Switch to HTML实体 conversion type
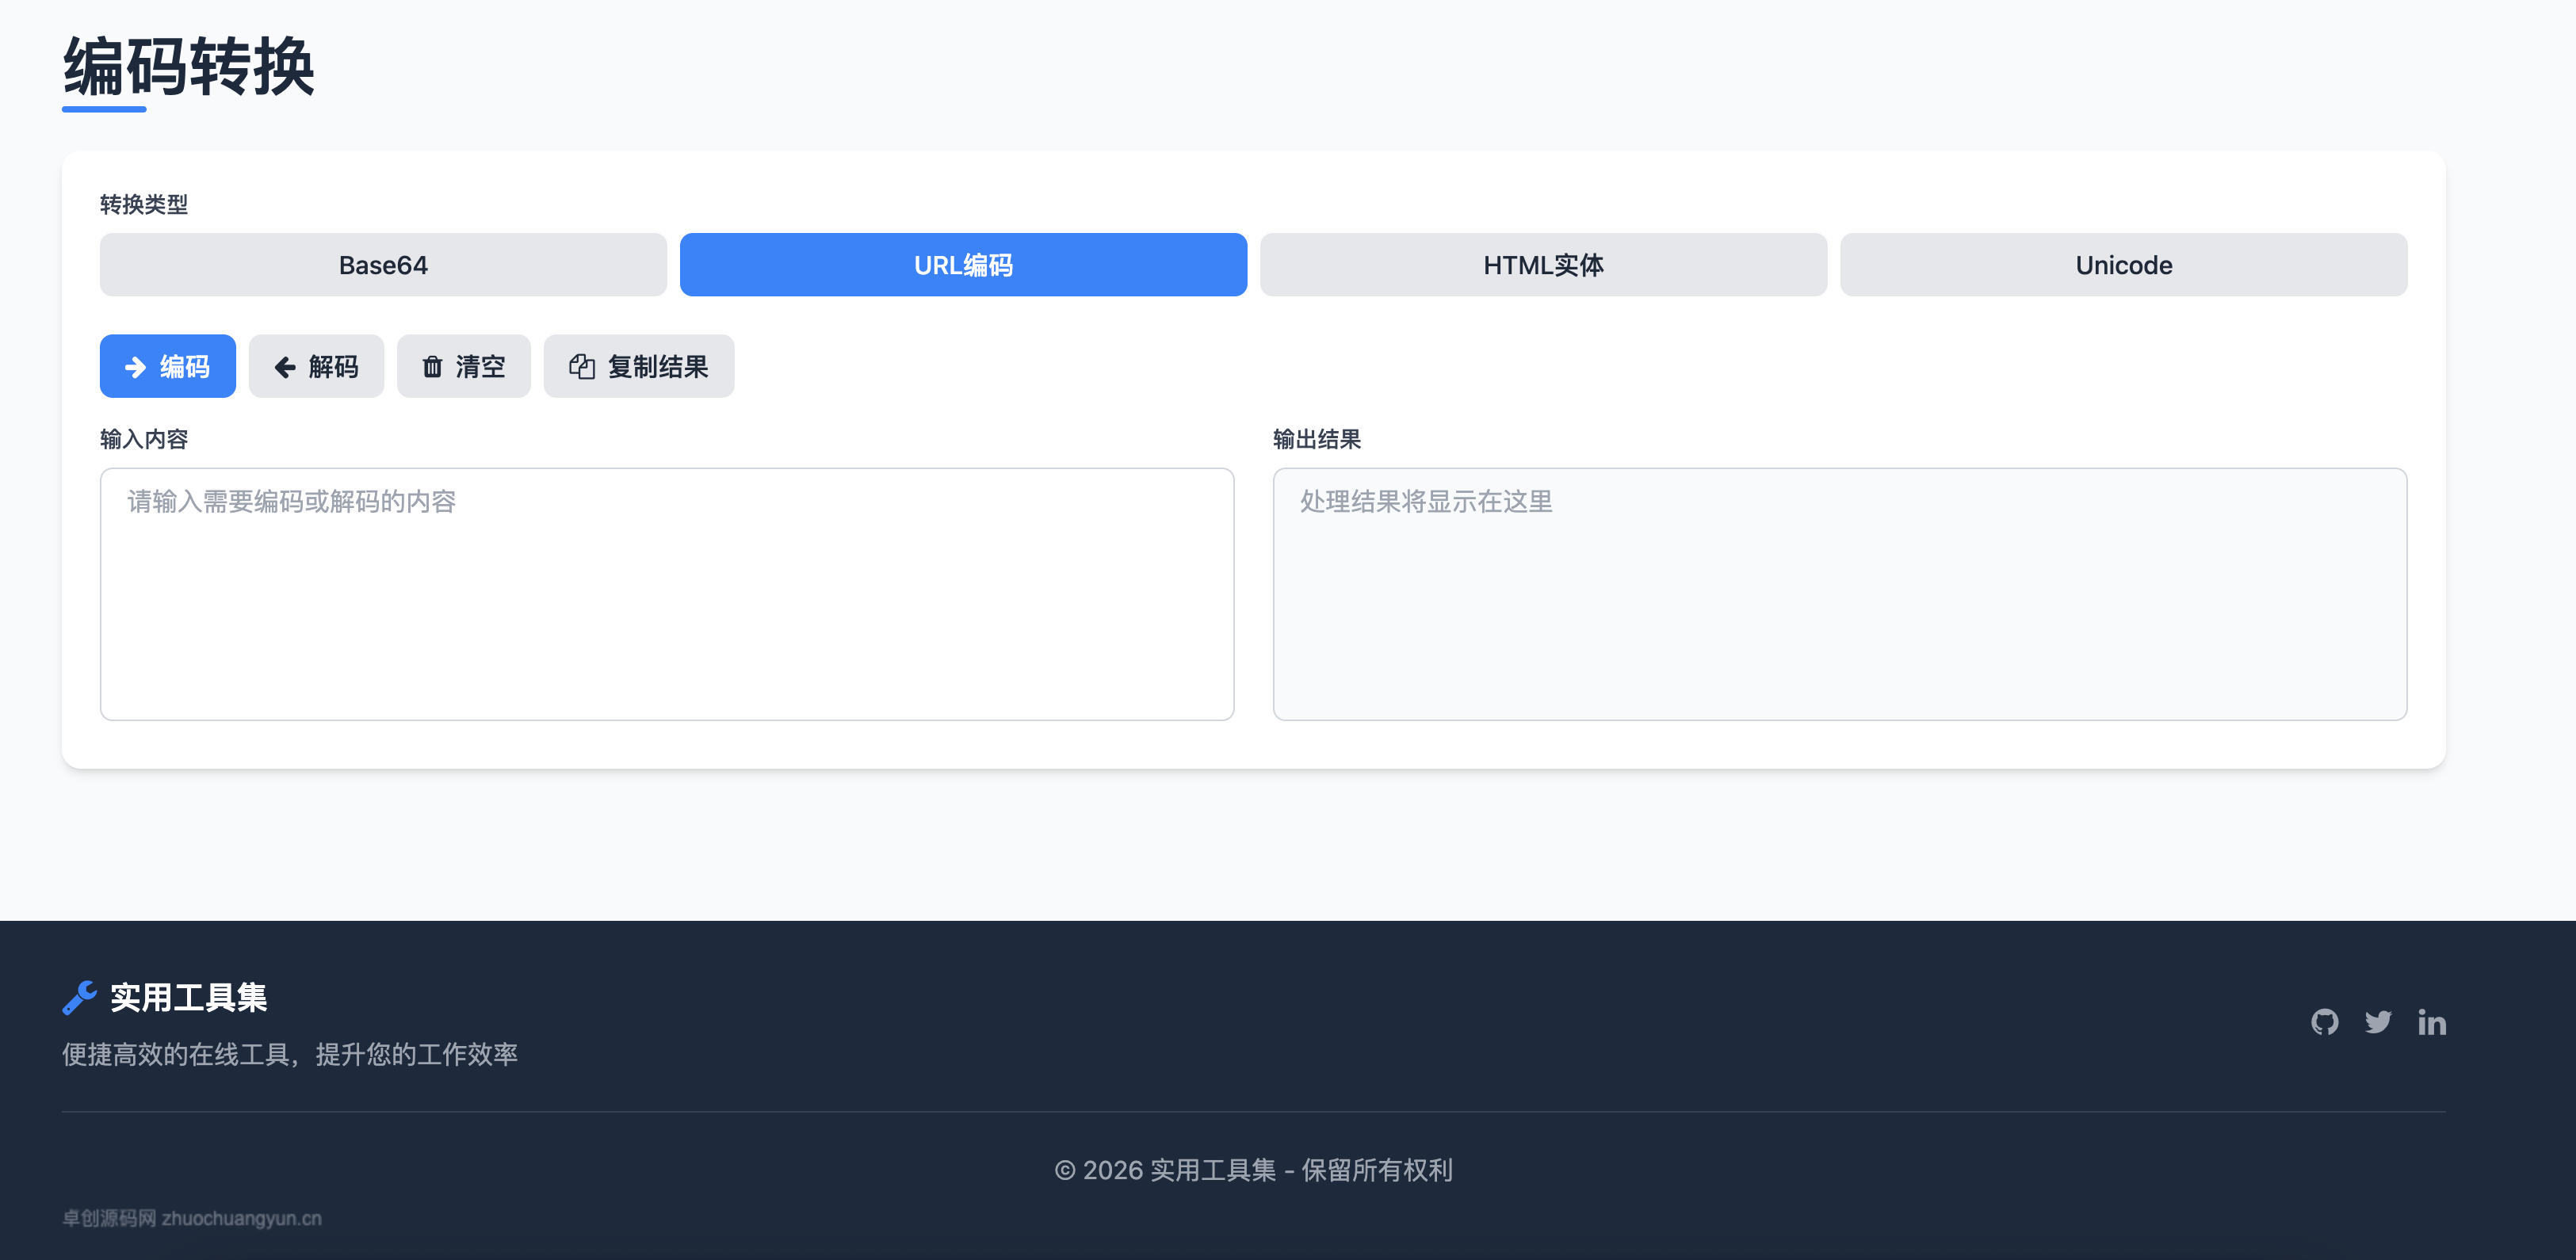 (1543, 265)
